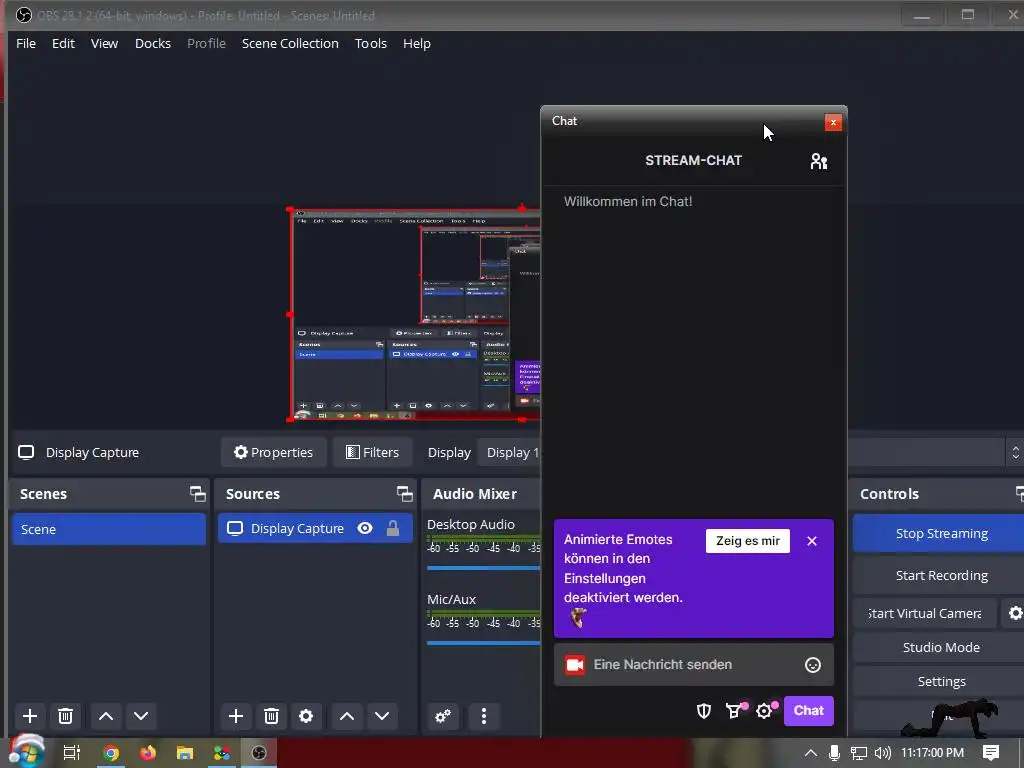Open source Properties button
Image resolution: width=1024 pixels, height=768 pixels.
tap(274, 452)
